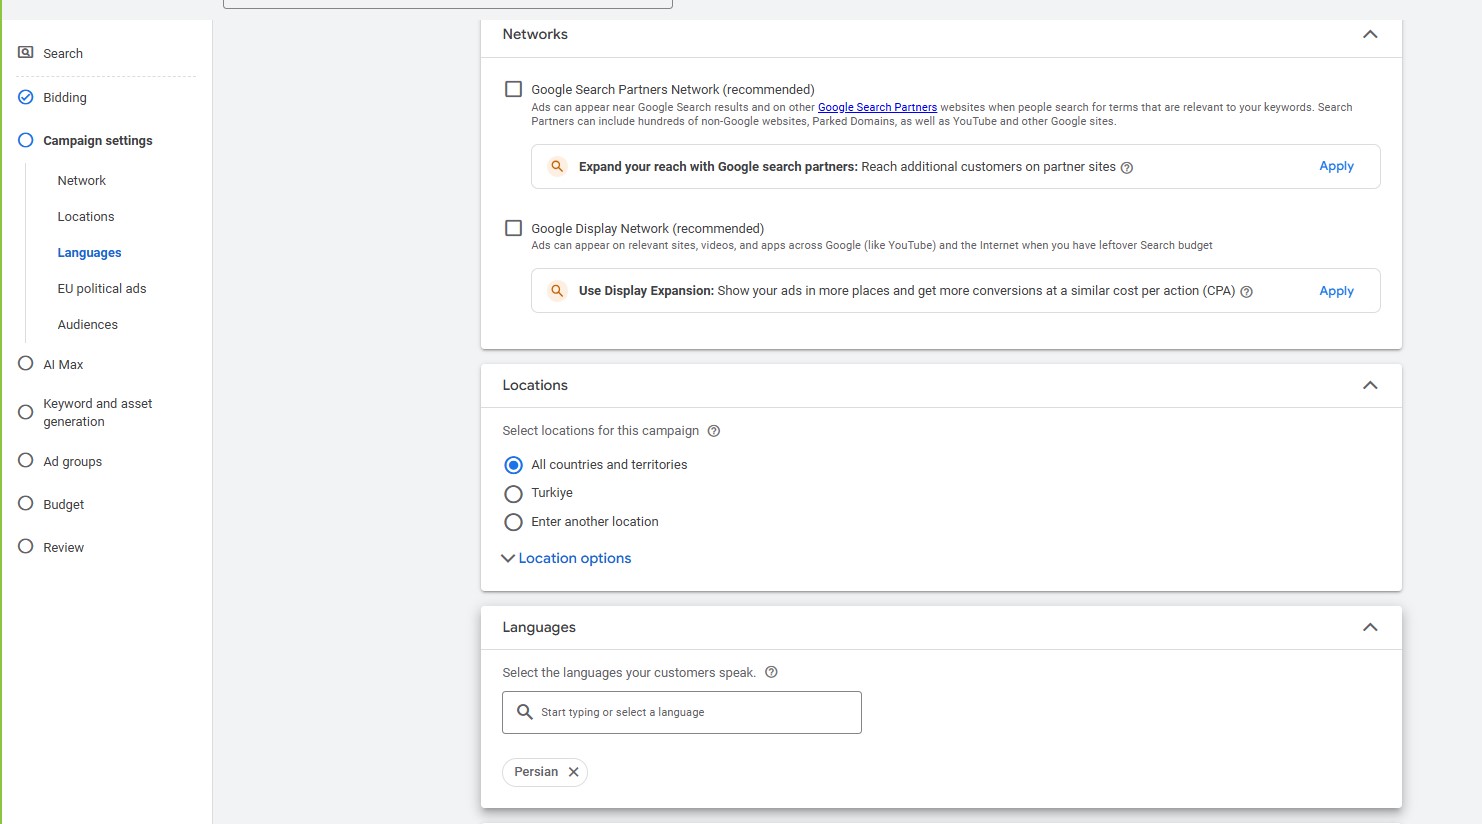Click help icon beside Select locations label
Screen dimensions: 1482x824
[714, 431]
